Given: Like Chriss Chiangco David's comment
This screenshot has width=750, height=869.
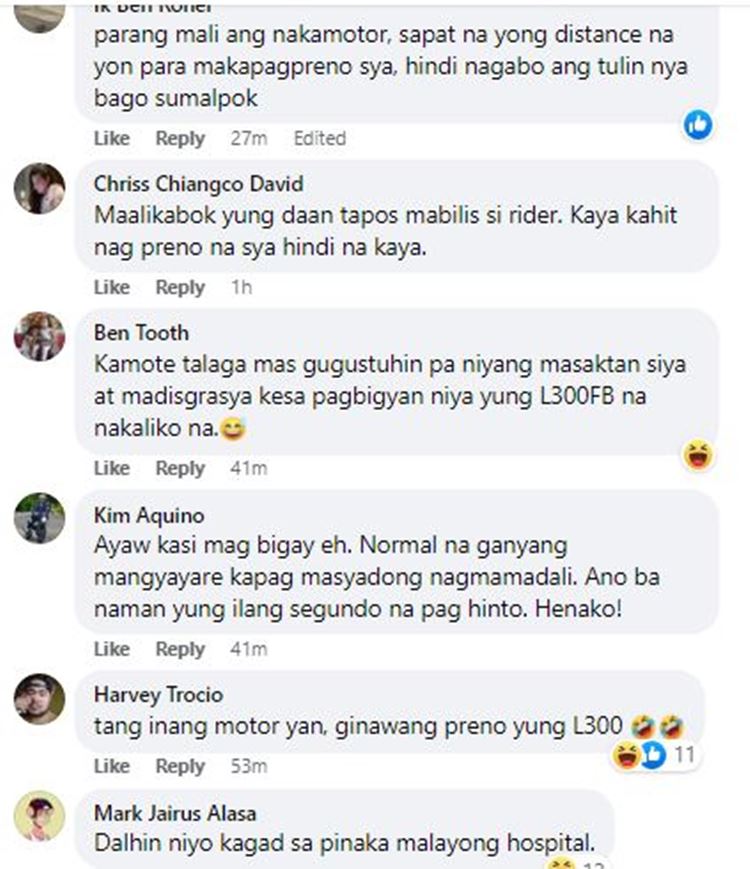Looking at the screenshot, I should [x=112, y=287].
